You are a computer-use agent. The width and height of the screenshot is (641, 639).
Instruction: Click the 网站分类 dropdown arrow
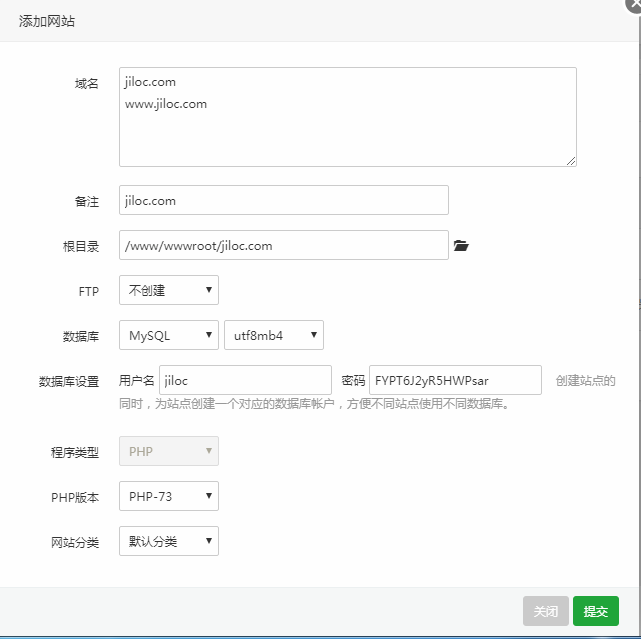click(209, 541)
